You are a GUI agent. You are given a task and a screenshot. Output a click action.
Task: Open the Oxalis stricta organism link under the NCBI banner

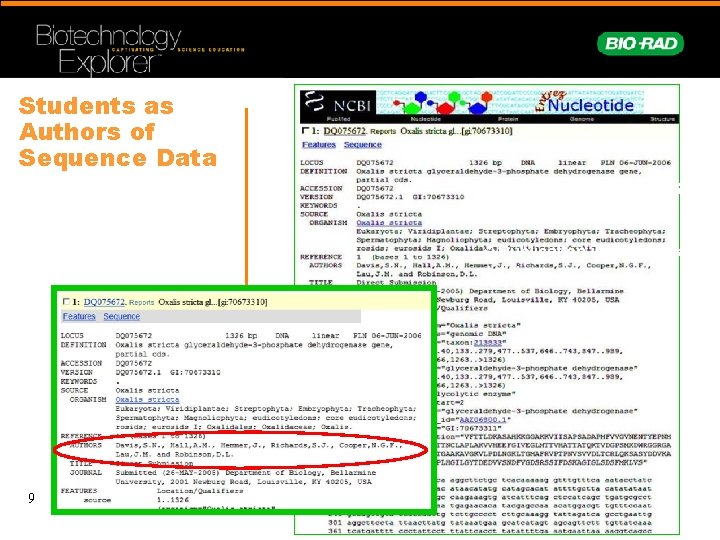tap(389, 223)
